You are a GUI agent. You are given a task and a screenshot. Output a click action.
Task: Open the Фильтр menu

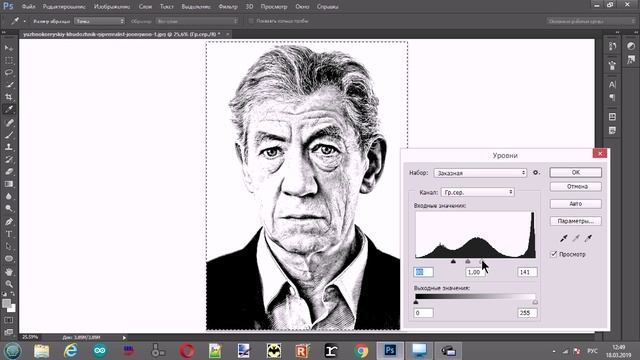[228, 7]
